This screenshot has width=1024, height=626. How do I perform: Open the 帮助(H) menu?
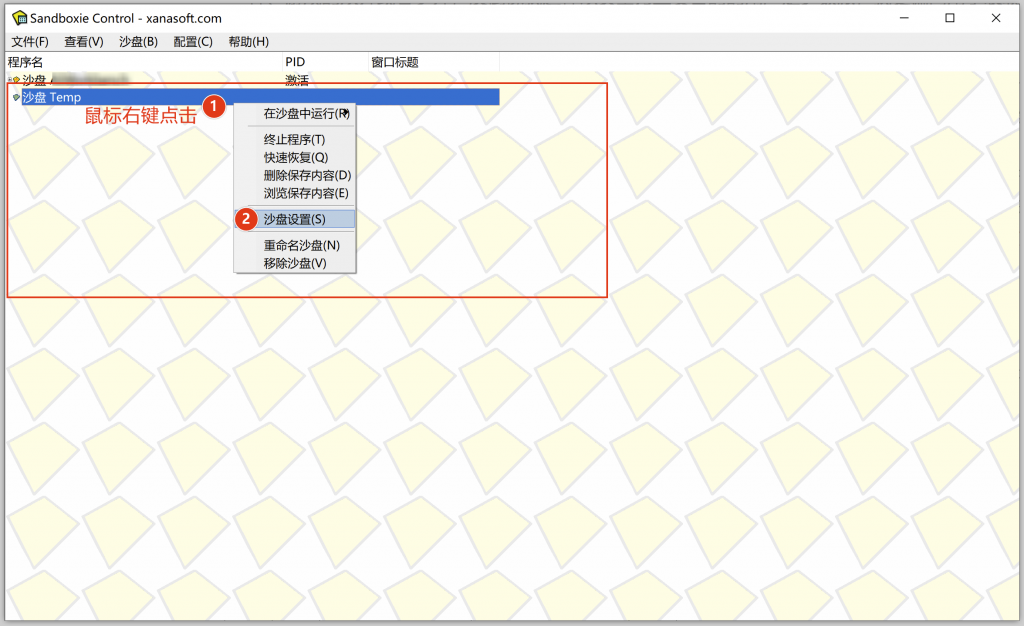(x=248, y=42)
